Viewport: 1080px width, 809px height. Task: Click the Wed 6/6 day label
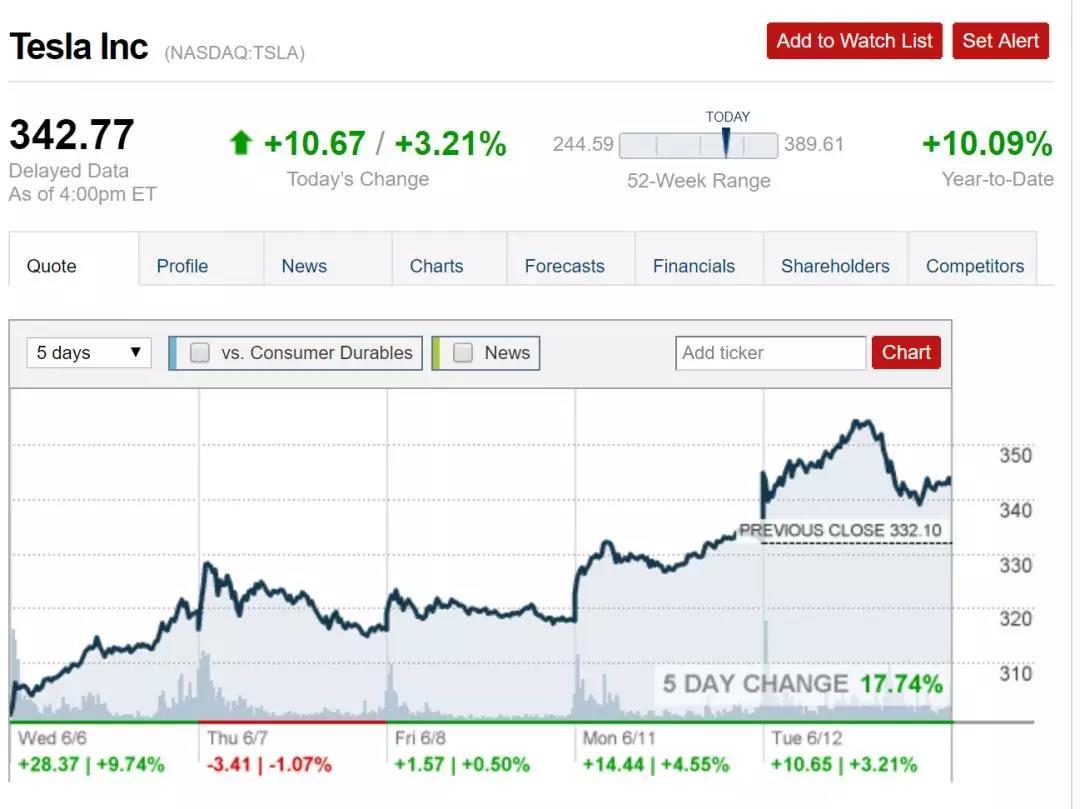point(51,738)
